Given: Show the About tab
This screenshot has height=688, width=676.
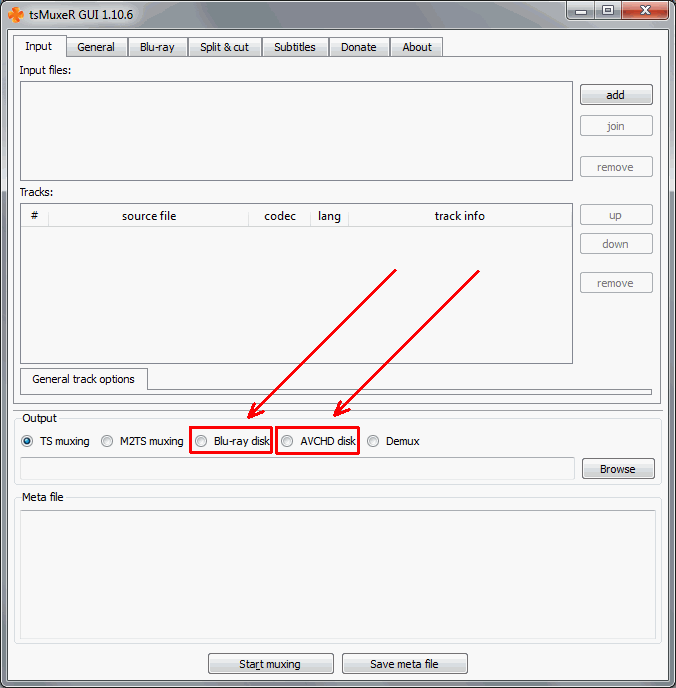Looking at the screenshot, I should click(x=417, y=47).
